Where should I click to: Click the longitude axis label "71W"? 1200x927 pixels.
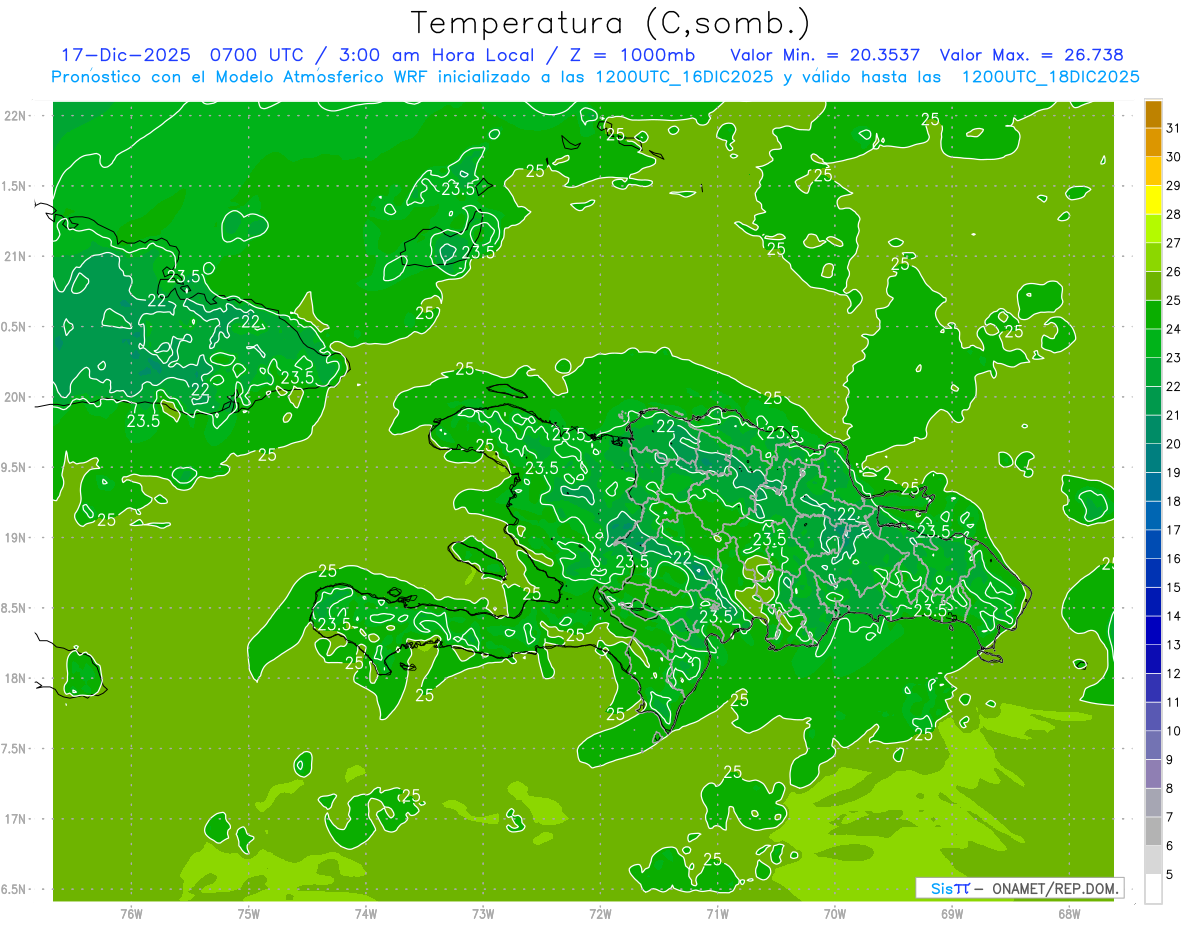click(x=717, y=913)
